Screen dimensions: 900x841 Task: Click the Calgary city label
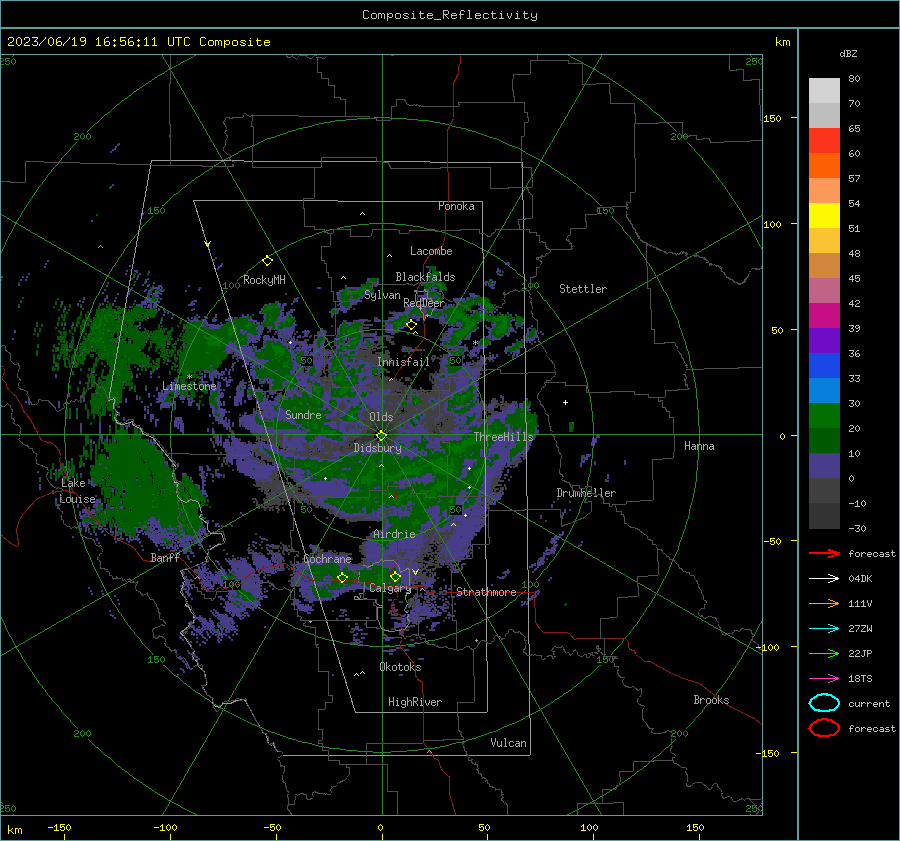[x=390, y=588]
